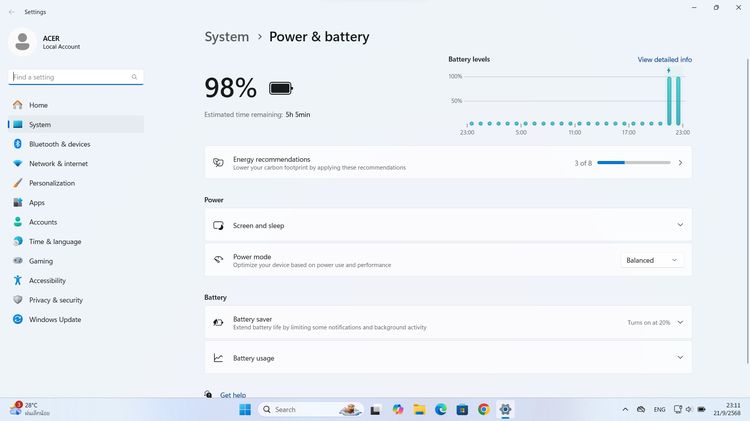
Task: Expand the Screen and sleep section
Action: (x=448, y=225)
